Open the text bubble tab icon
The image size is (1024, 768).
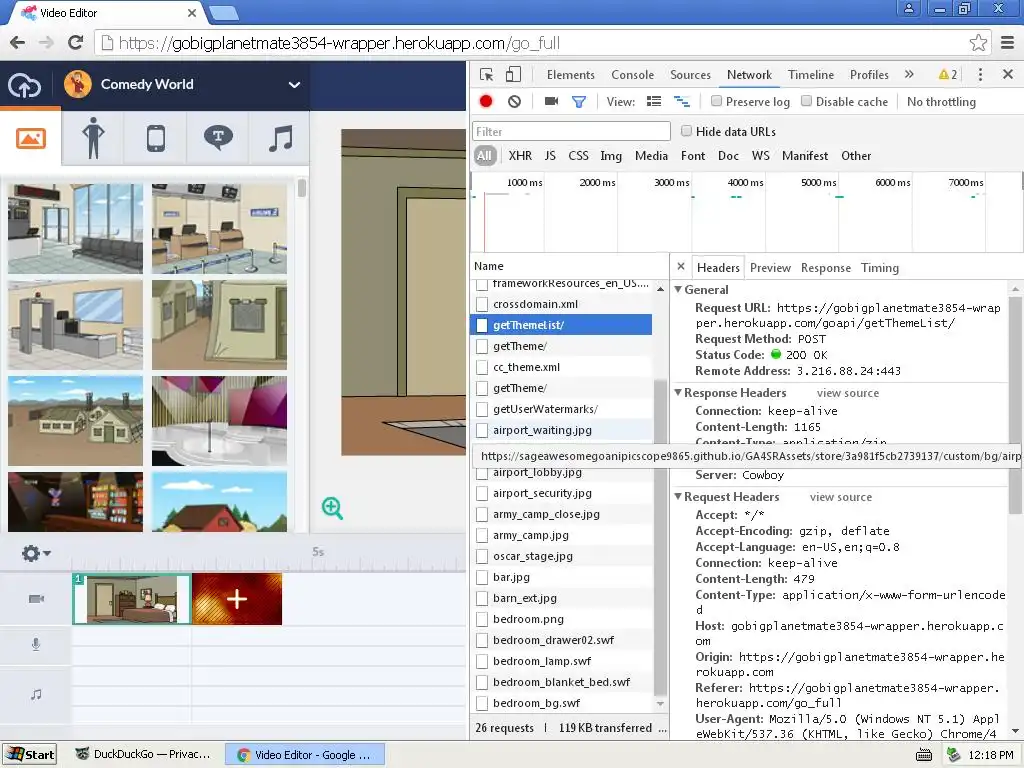click(218, 138)
